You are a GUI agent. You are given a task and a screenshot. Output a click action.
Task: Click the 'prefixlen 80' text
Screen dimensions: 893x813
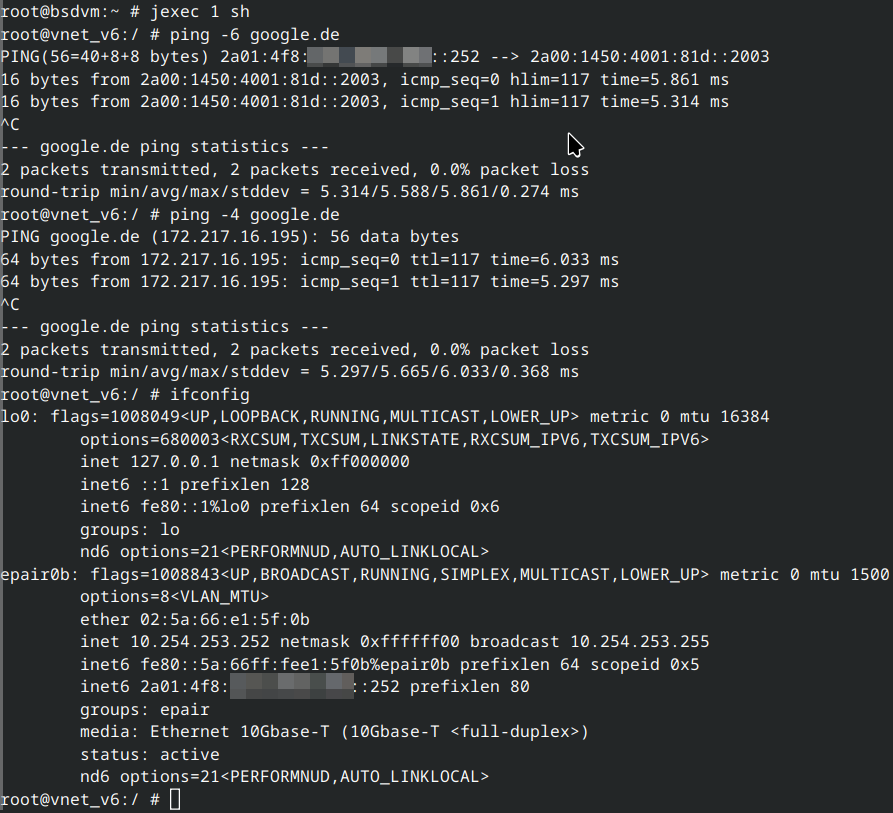pyautogui.click(x=470, y=687)
